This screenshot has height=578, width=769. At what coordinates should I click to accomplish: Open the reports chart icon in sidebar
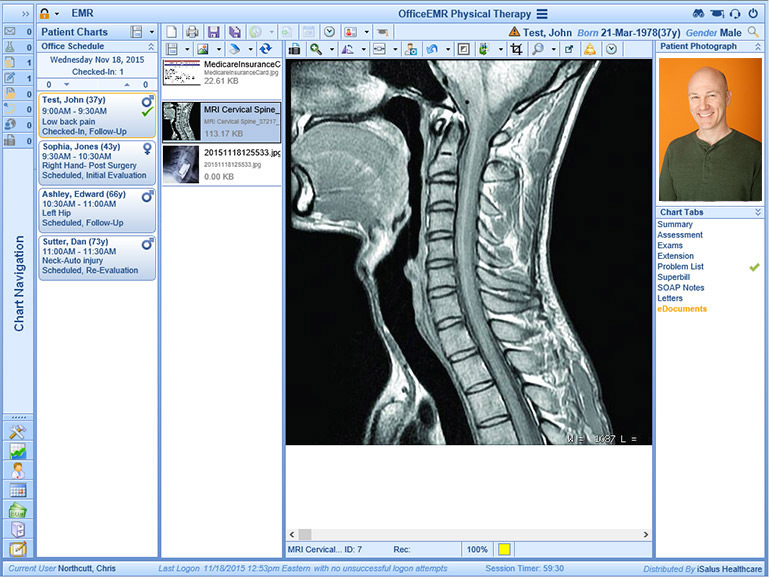coord(18,451)
